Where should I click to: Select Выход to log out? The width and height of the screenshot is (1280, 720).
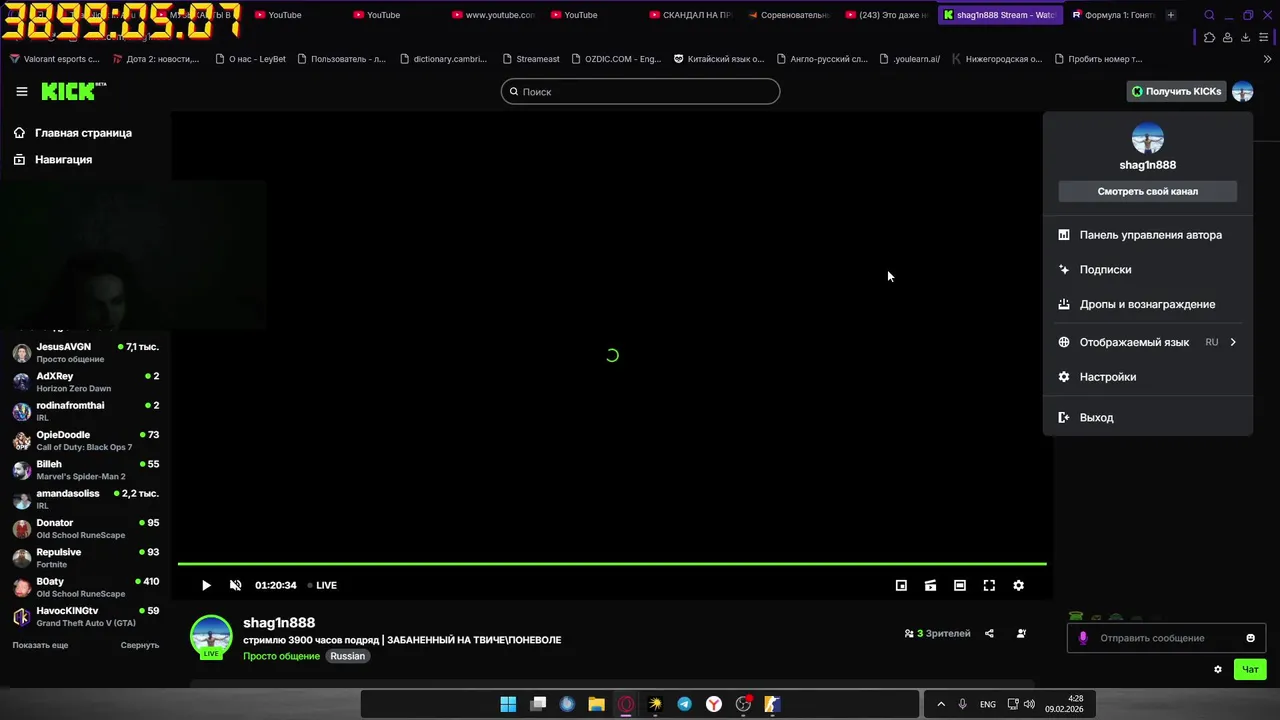pos(1148,417)
